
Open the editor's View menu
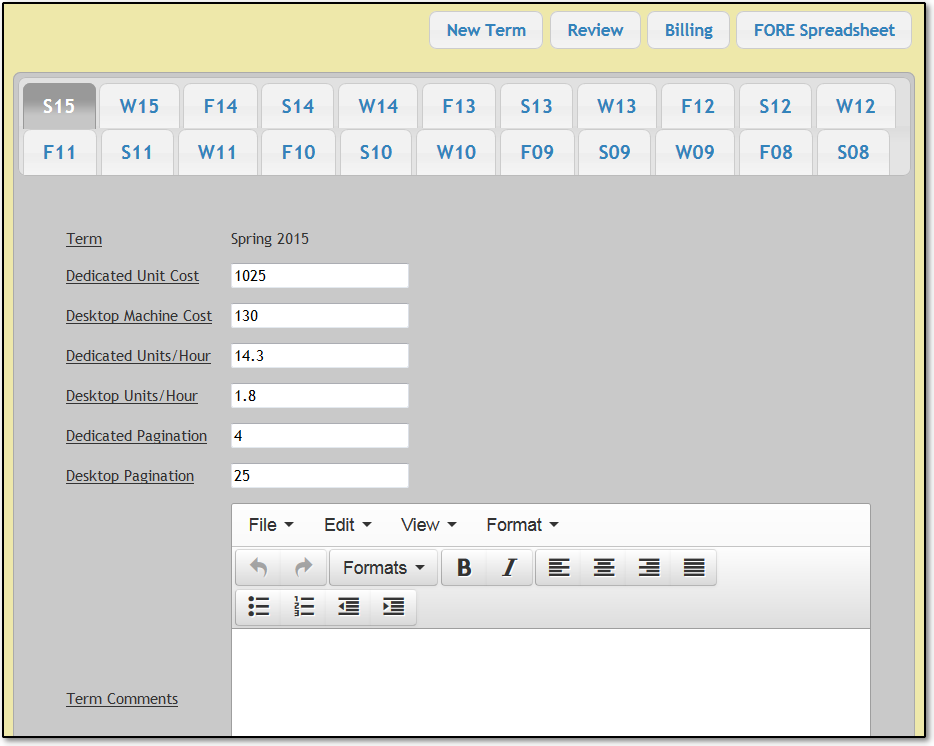pos(429,525)
